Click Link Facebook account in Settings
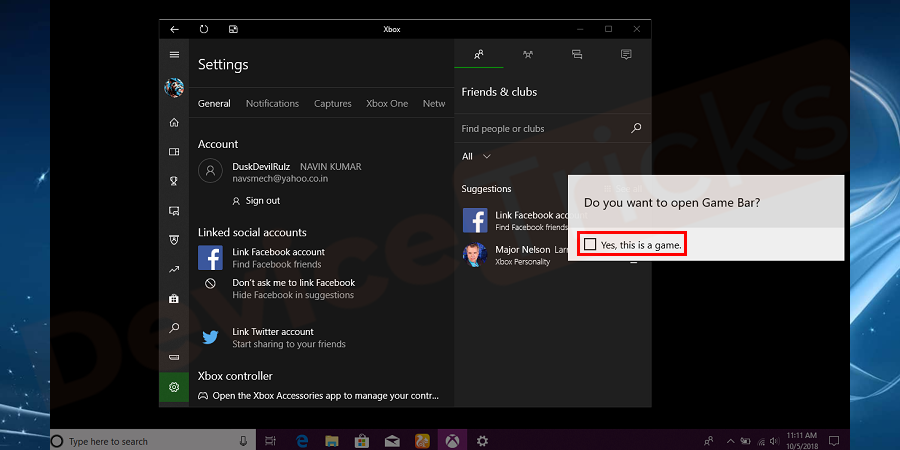 (278, 252)
